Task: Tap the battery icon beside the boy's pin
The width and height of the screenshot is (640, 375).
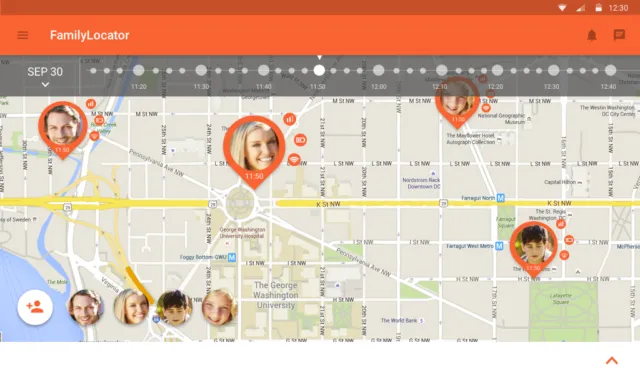Action: click(x=569, y=240)
